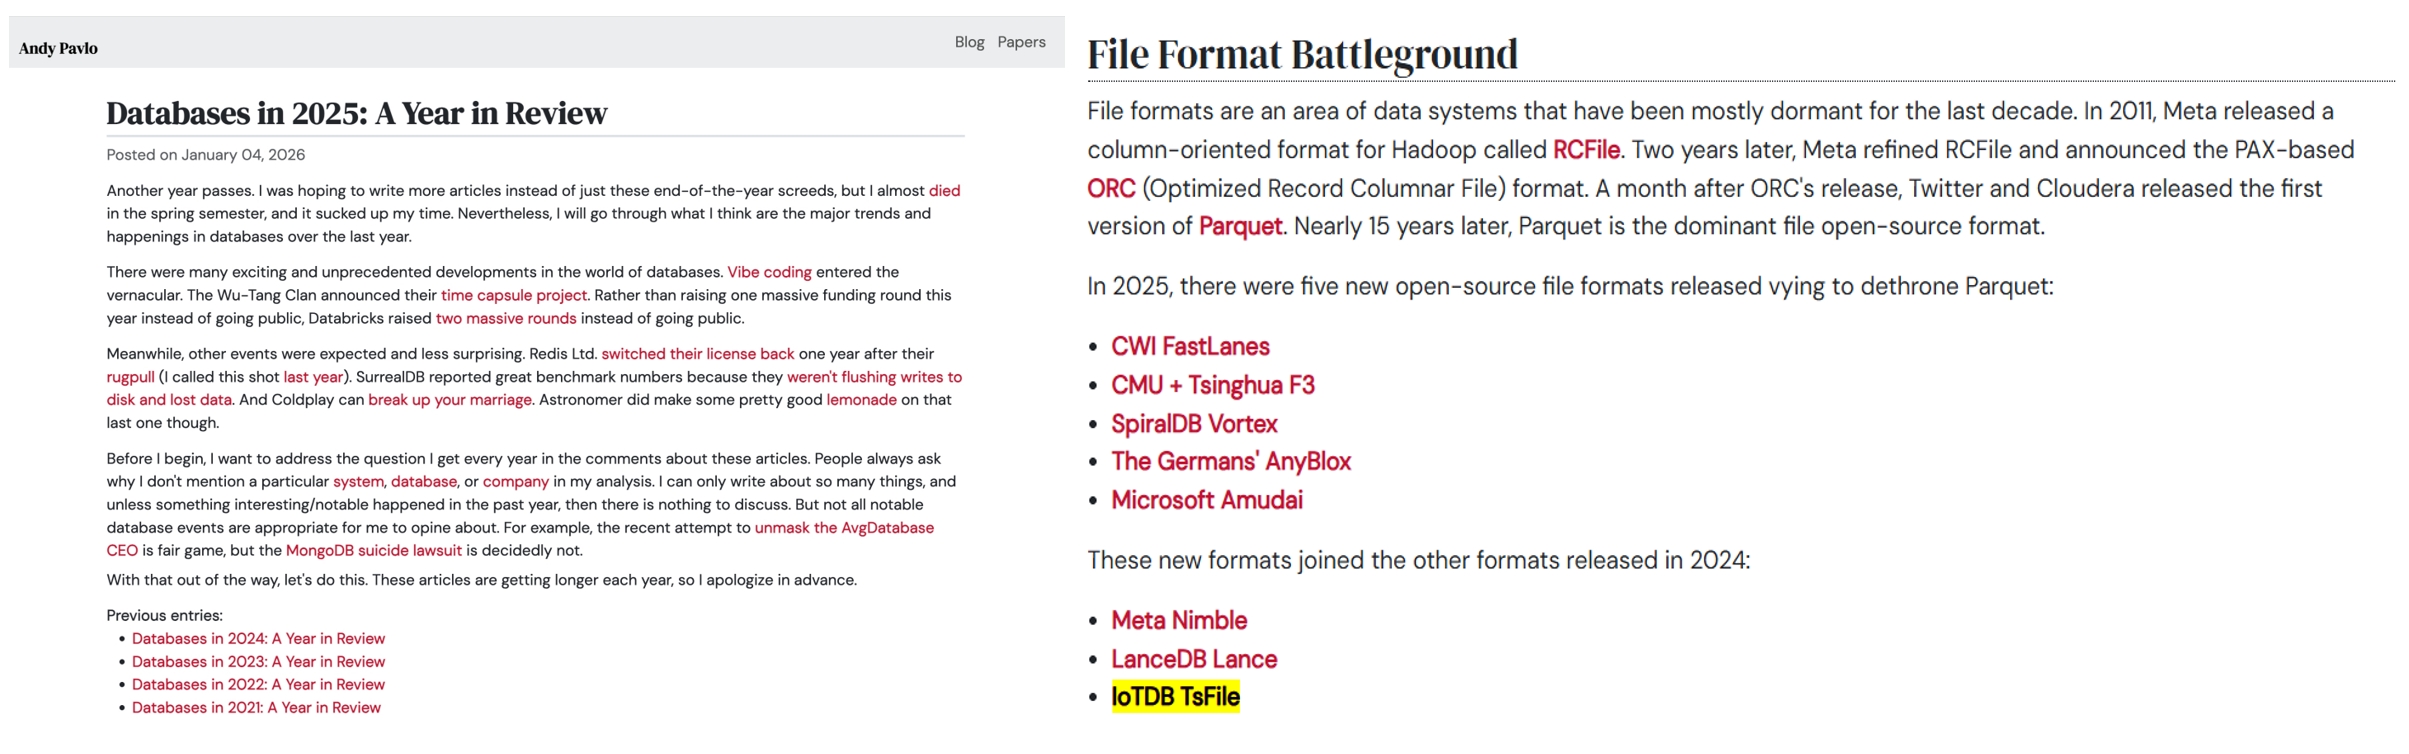Open the ORC format link

1111,189
